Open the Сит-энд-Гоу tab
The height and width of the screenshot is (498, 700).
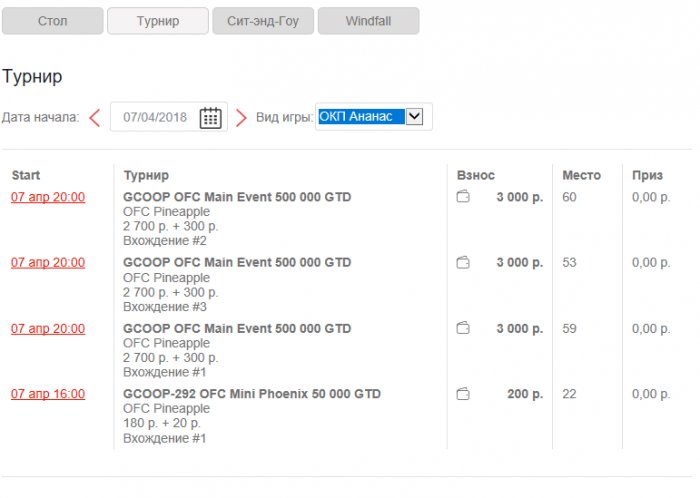pos(263,21)
